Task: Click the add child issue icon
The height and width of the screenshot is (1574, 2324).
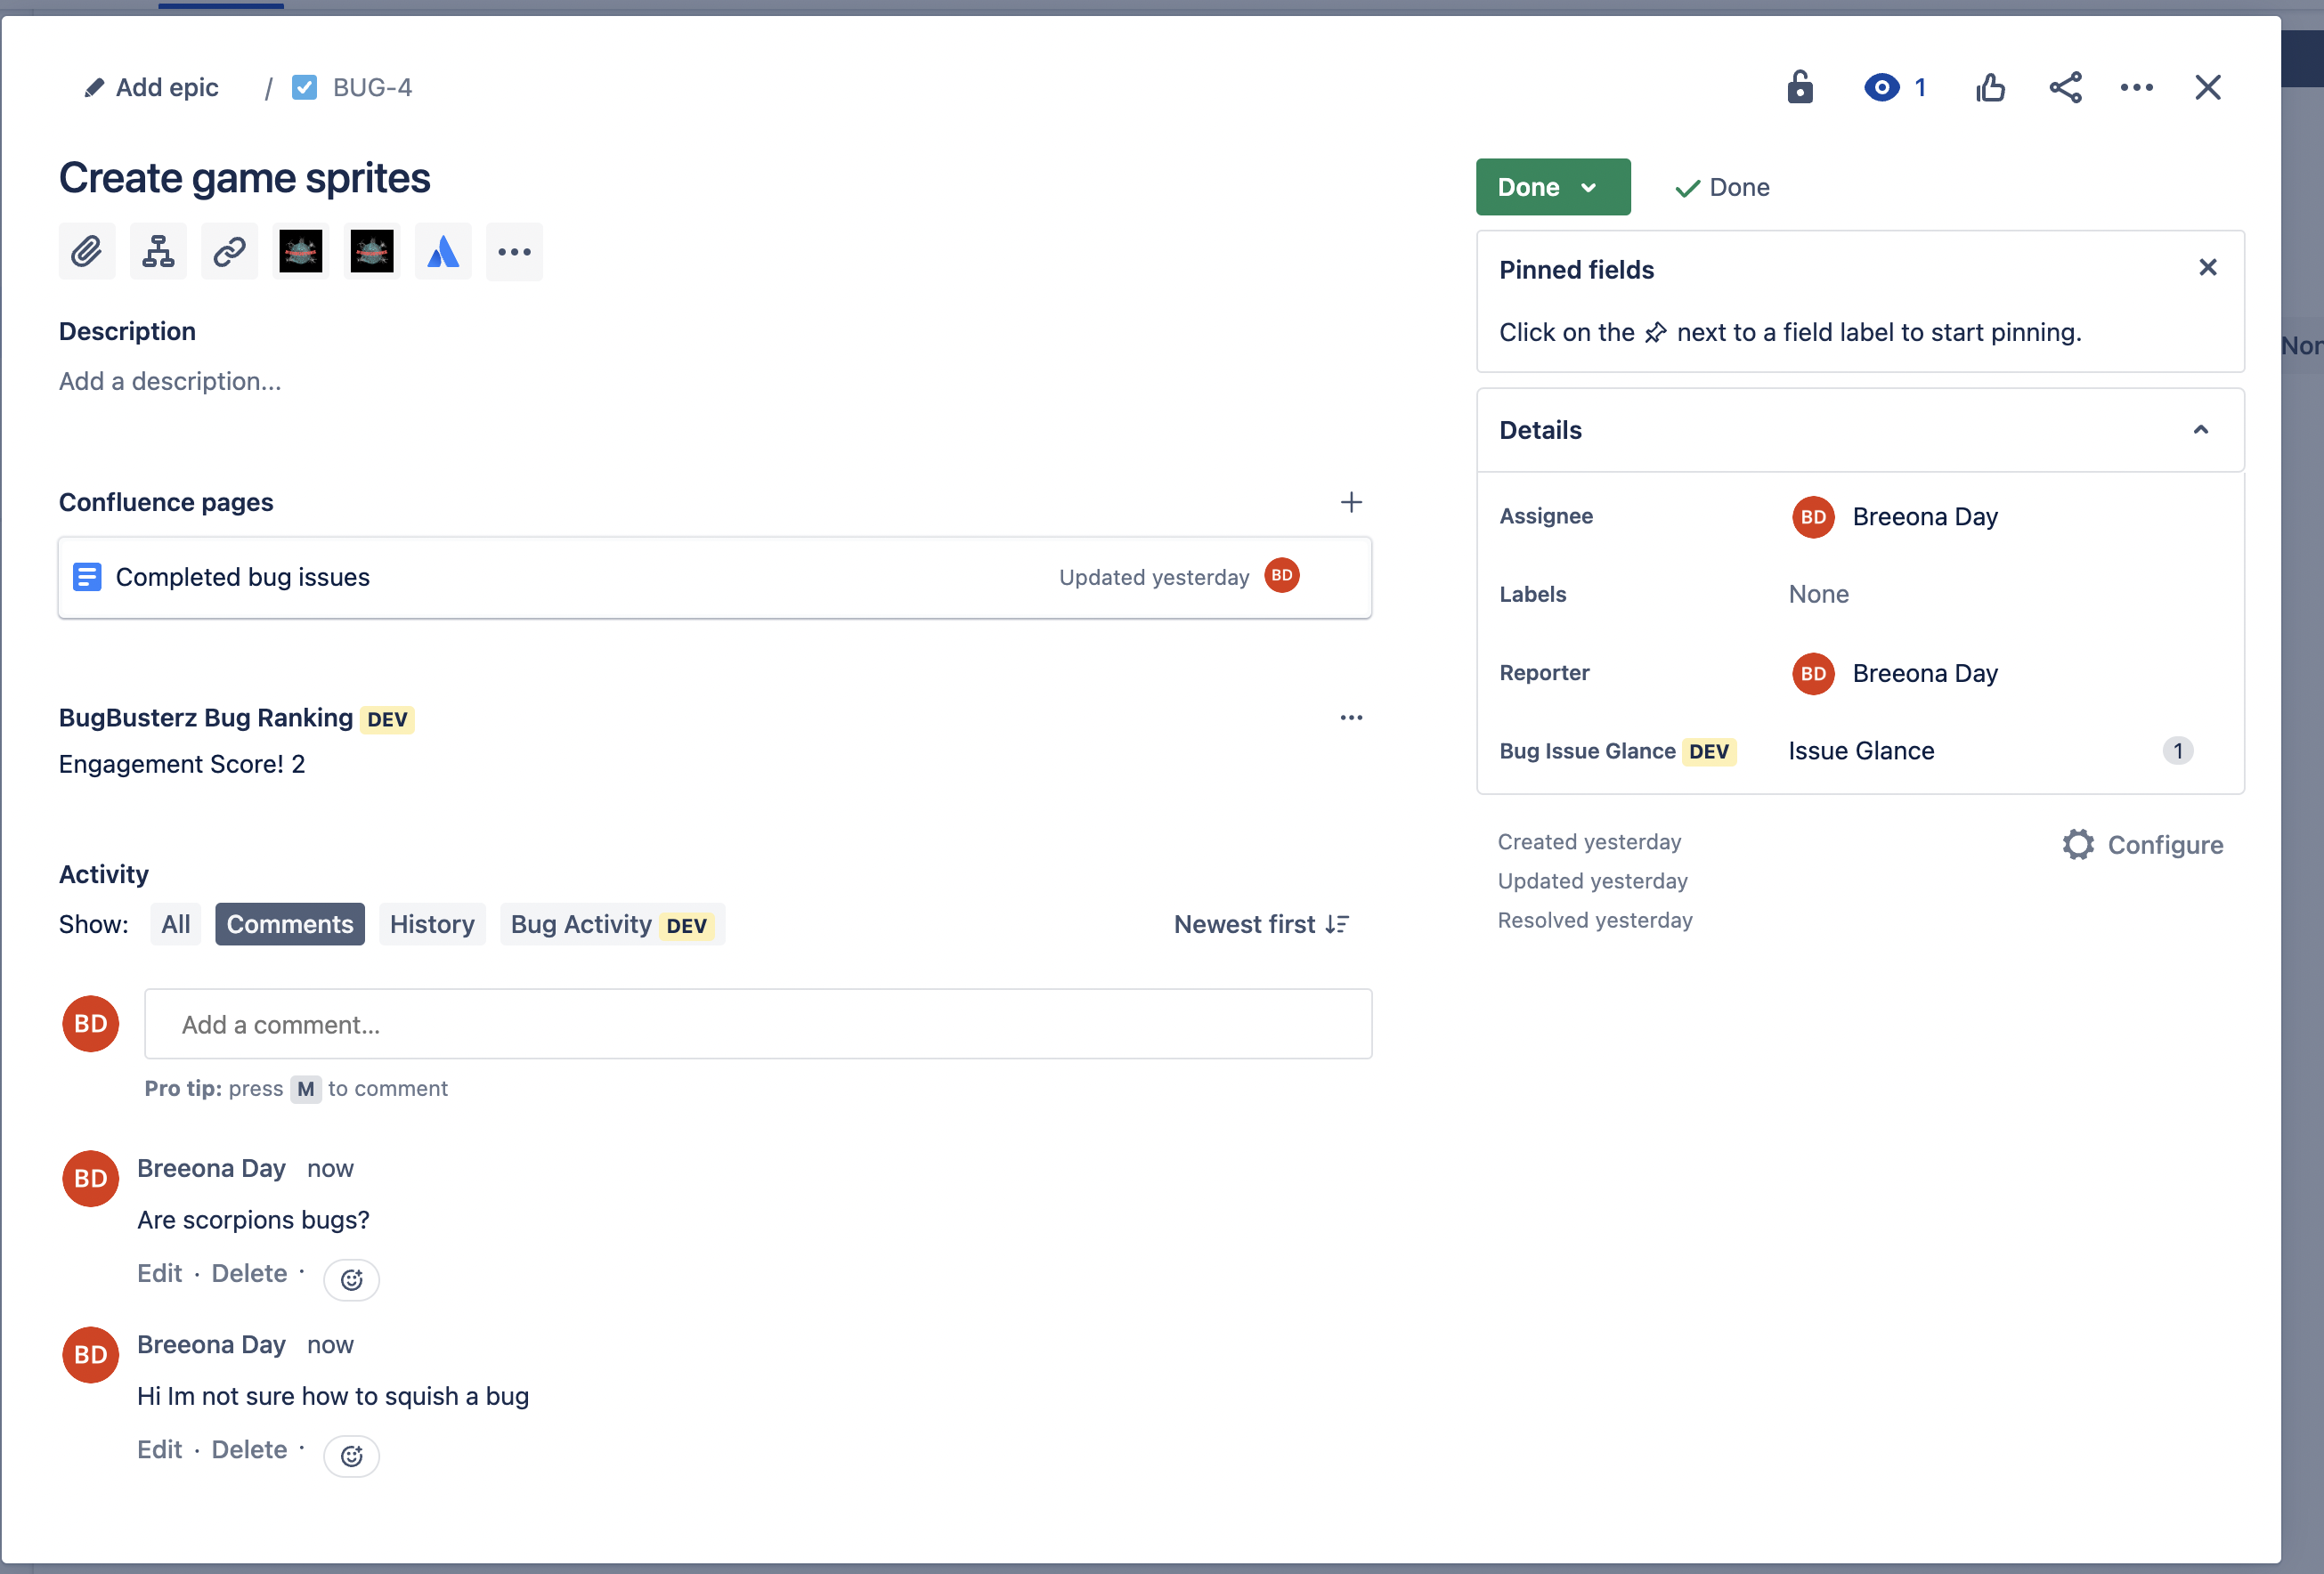Action: (x=158, y=251)
